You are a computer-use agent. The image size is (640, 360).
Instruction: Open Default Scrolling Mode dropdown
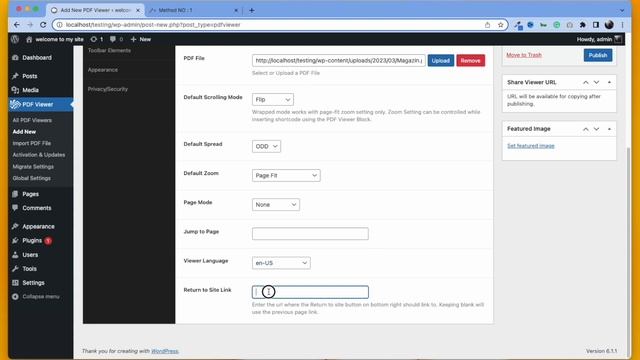272,100
